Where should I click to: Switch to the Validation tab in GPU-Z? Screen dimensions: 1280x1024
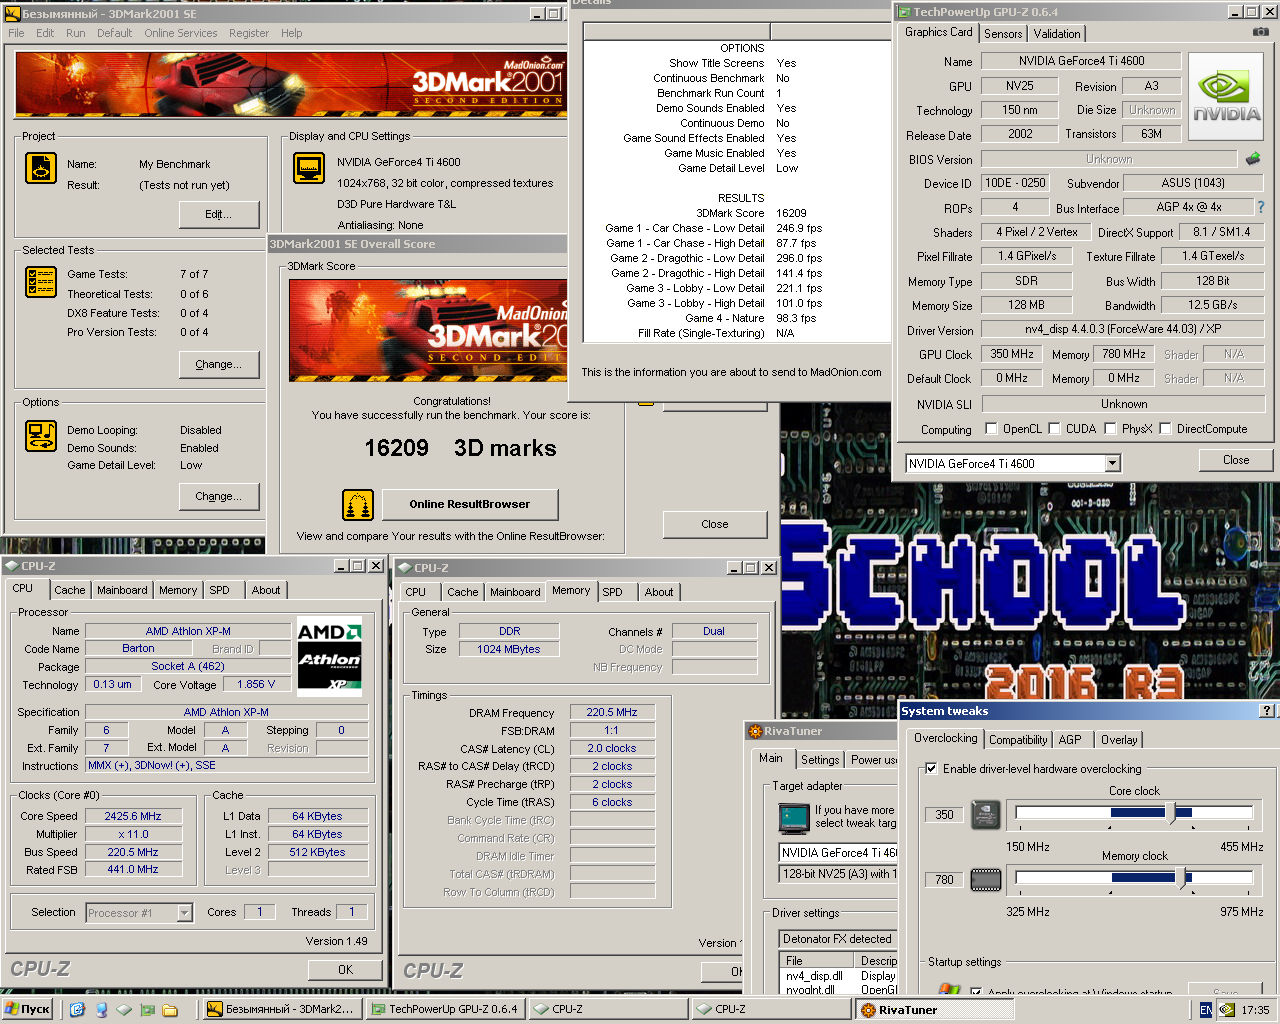pyautogui.click(x=1056, y=34)
